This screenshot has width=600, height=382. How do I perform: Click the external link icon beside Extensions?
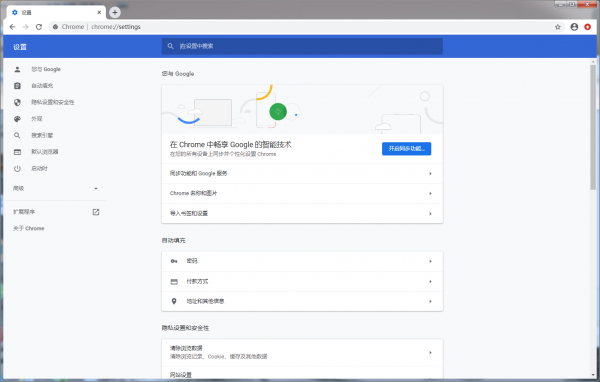[x=96, y=212]
